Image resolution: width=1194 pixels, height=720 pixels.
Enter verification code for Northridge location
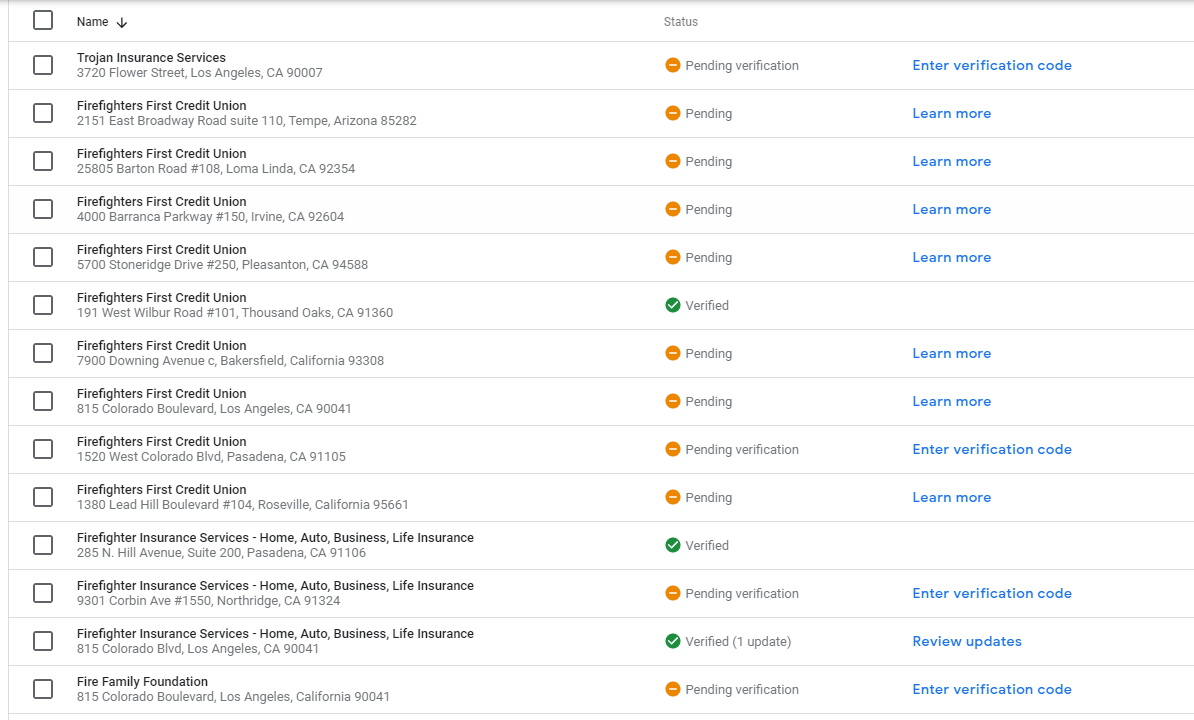click(x=991, y=593)
